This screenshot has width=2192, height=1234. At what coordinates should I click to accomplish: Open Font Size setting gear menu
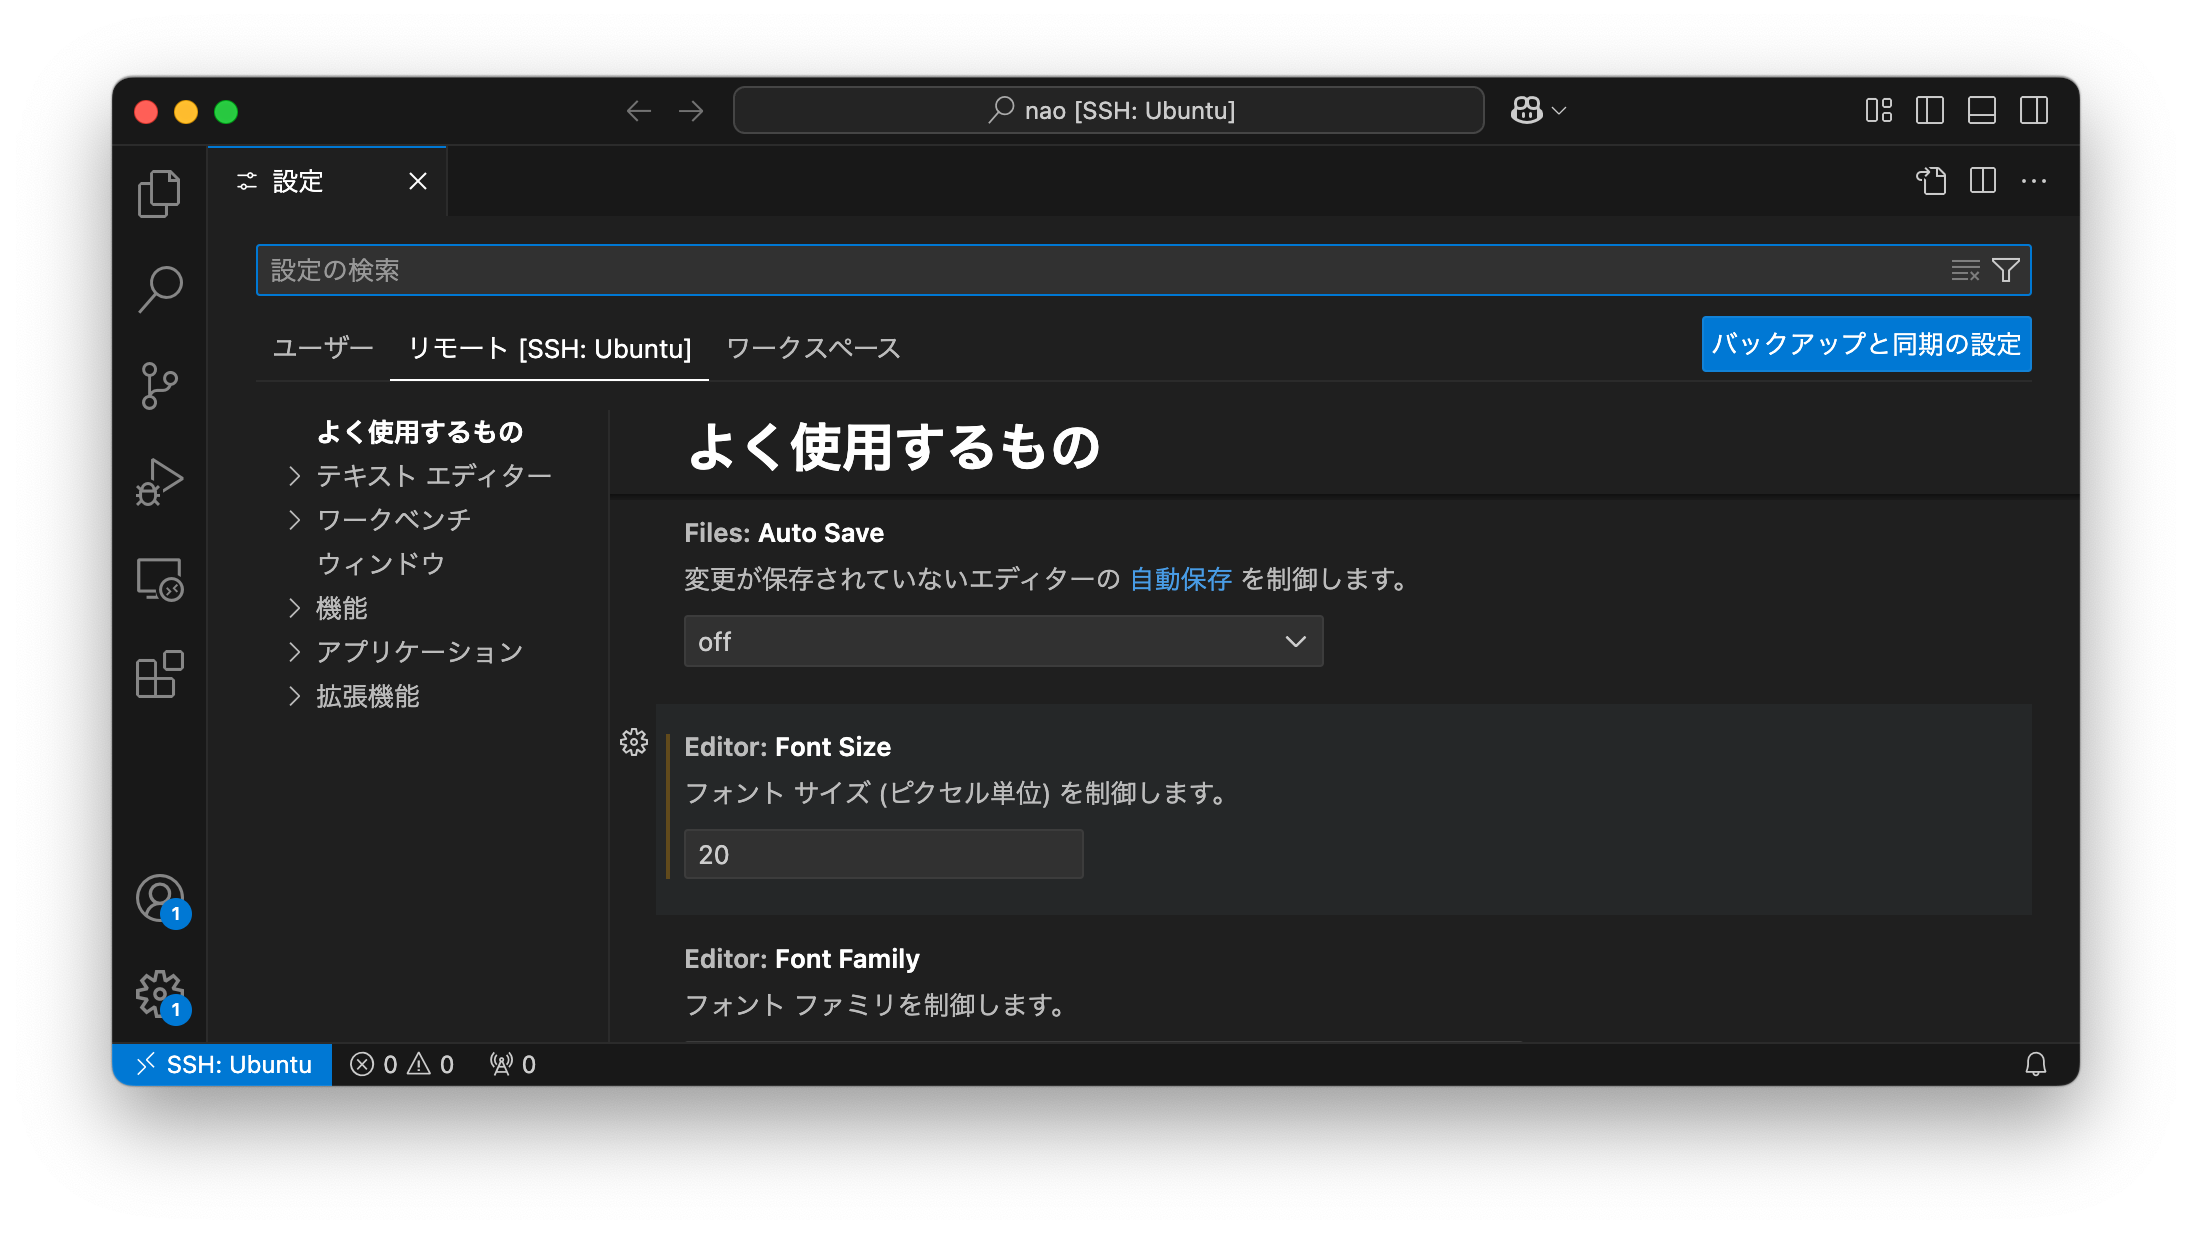634,742
